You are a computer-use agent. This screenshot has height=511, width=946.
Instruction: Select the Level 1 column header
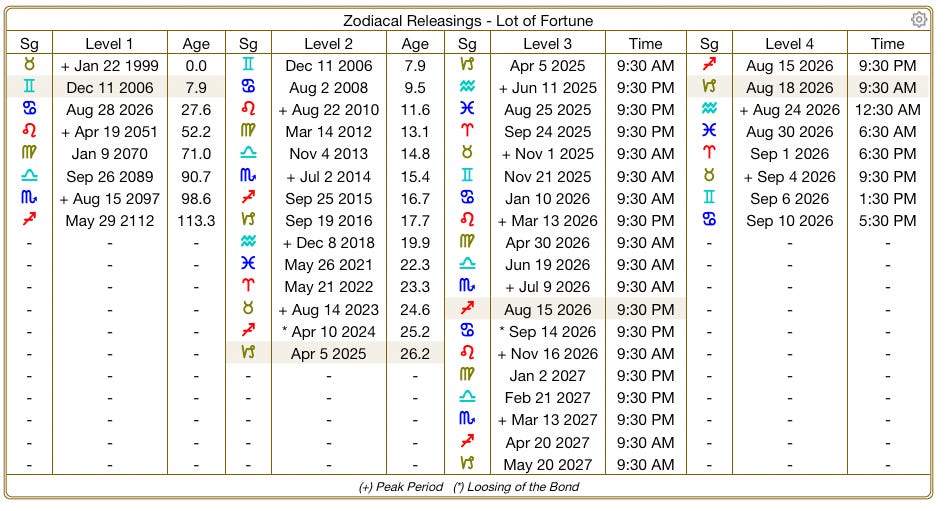[x=109, y=43]
